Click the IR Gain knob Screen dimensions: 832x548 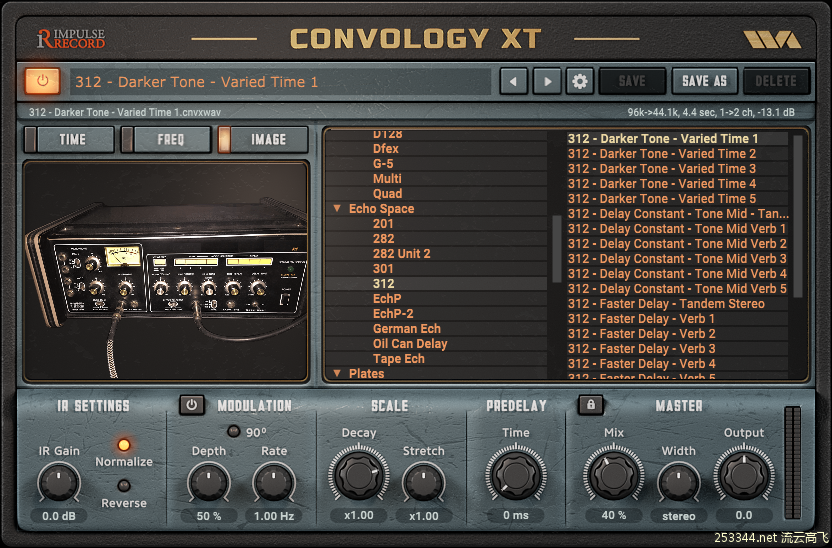[x=58, y=482]
